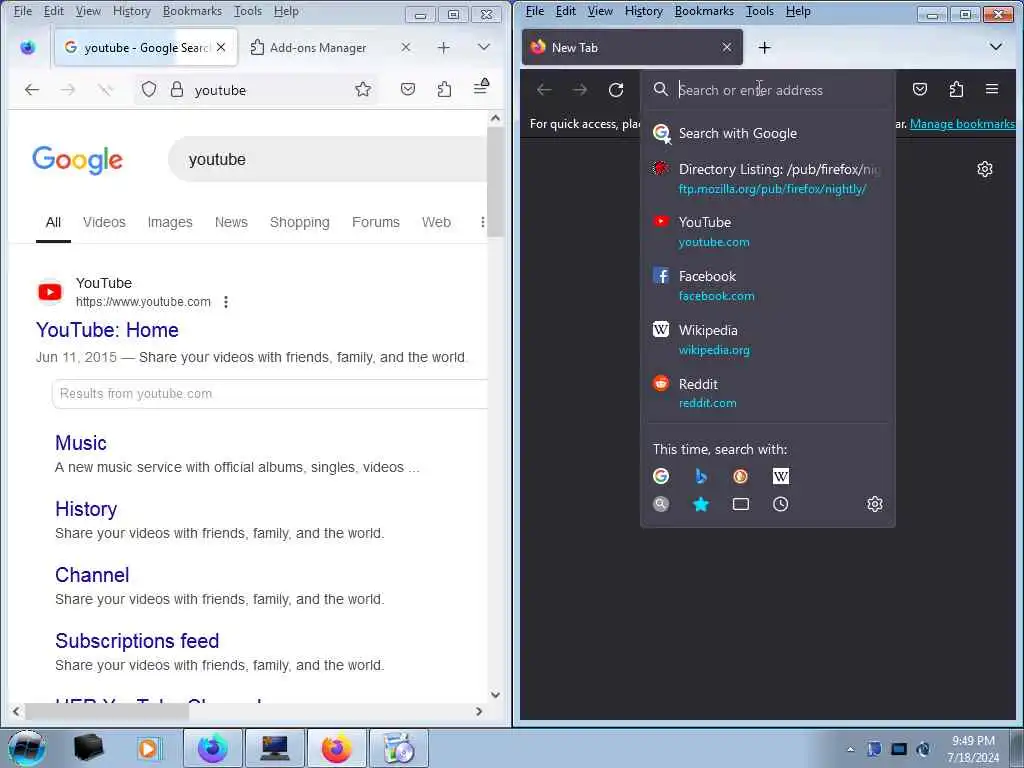Click the Tabs search shortcut icon

(x=741, y=504)
